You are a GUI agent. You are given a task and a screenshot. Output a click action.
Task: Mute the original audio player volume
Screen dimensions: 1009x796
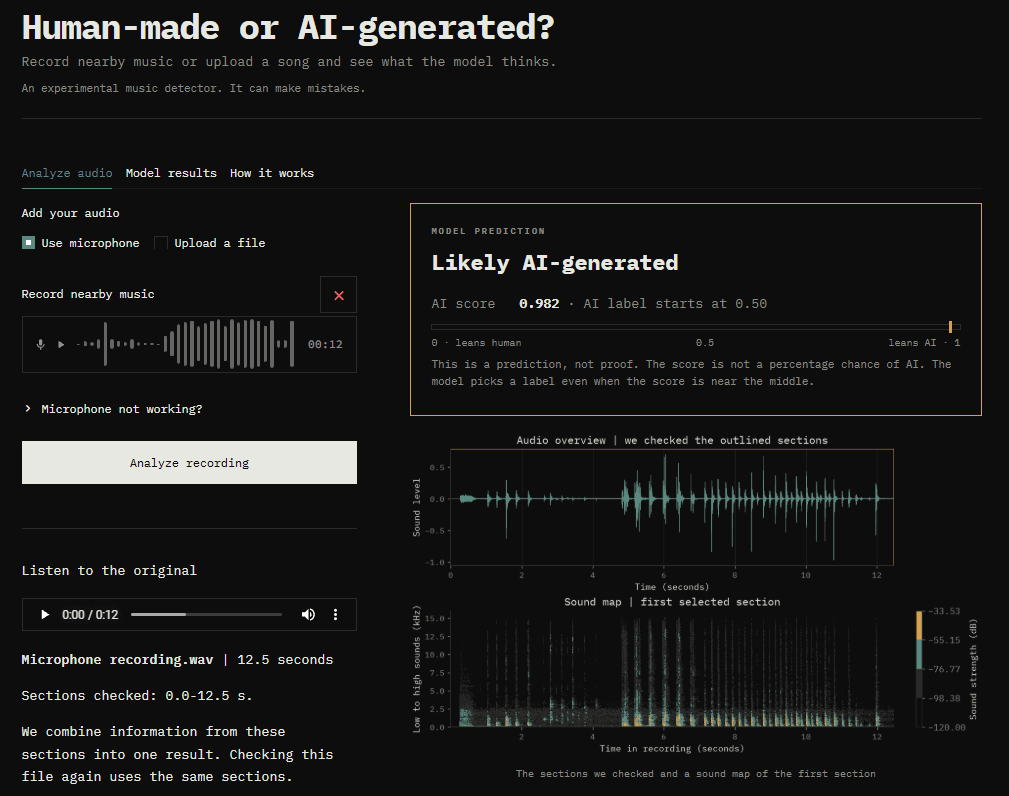pyautogui.click(x=308, y=615)
